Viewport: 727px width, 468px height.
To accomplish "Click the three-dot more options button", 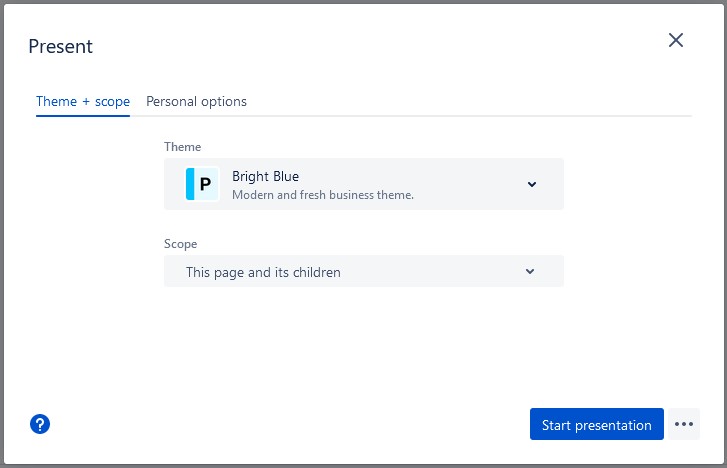I will (x=684, y=424).
